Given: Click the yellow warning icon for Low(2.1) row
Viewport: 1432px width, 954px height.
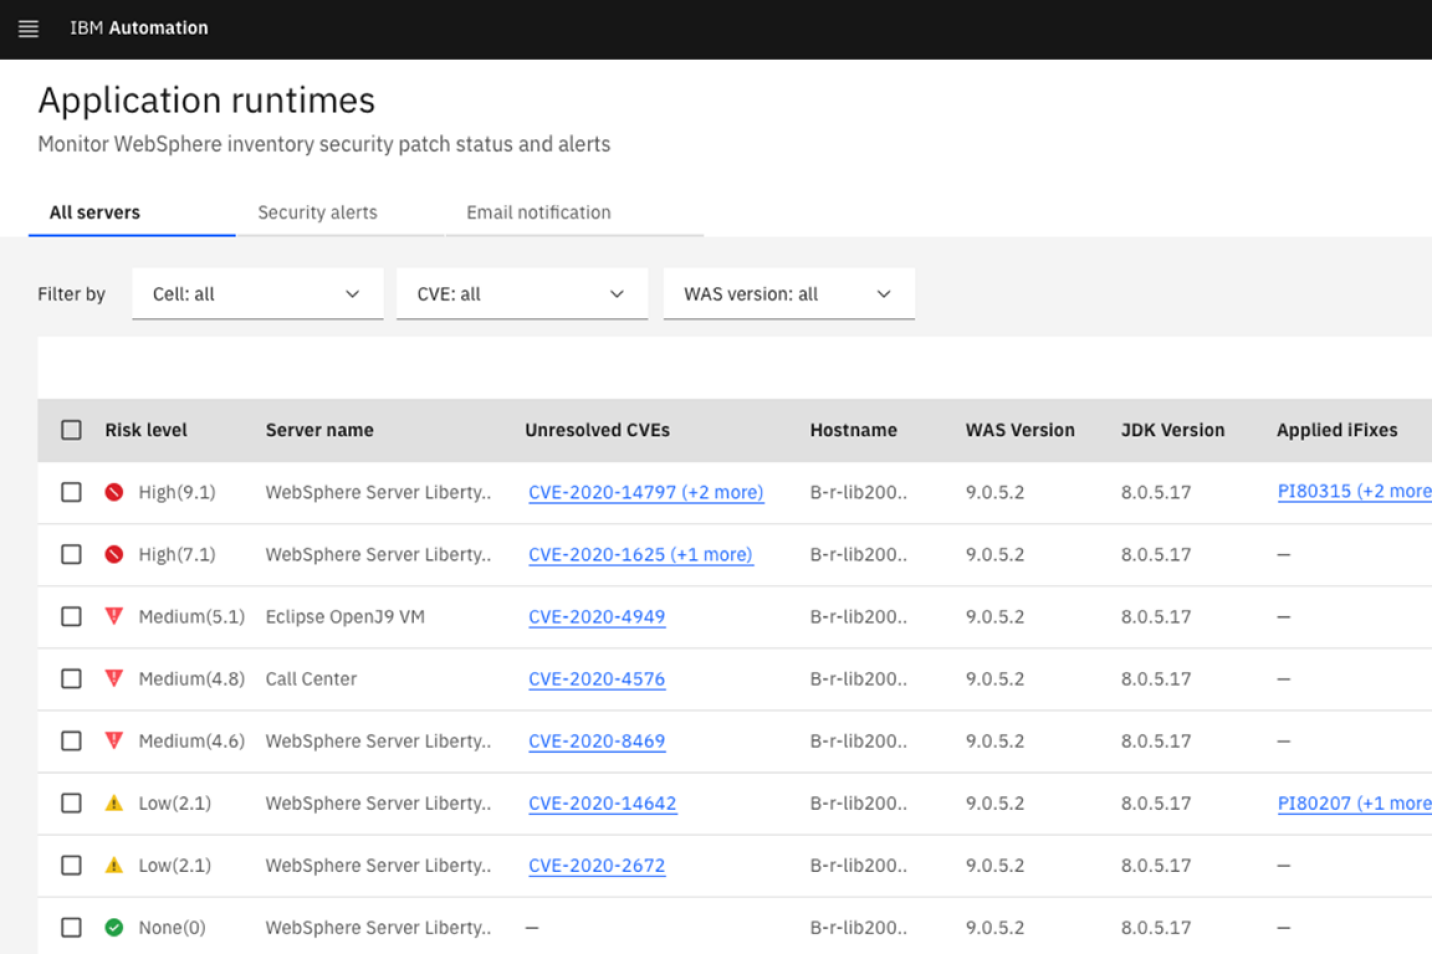Looking at the screenshot, I should (x=113, y=803).
